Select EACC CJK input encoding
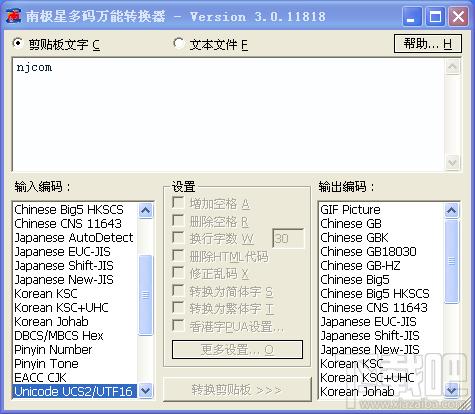The height and width of the screenshot is (414, 475). pos(75,378)
